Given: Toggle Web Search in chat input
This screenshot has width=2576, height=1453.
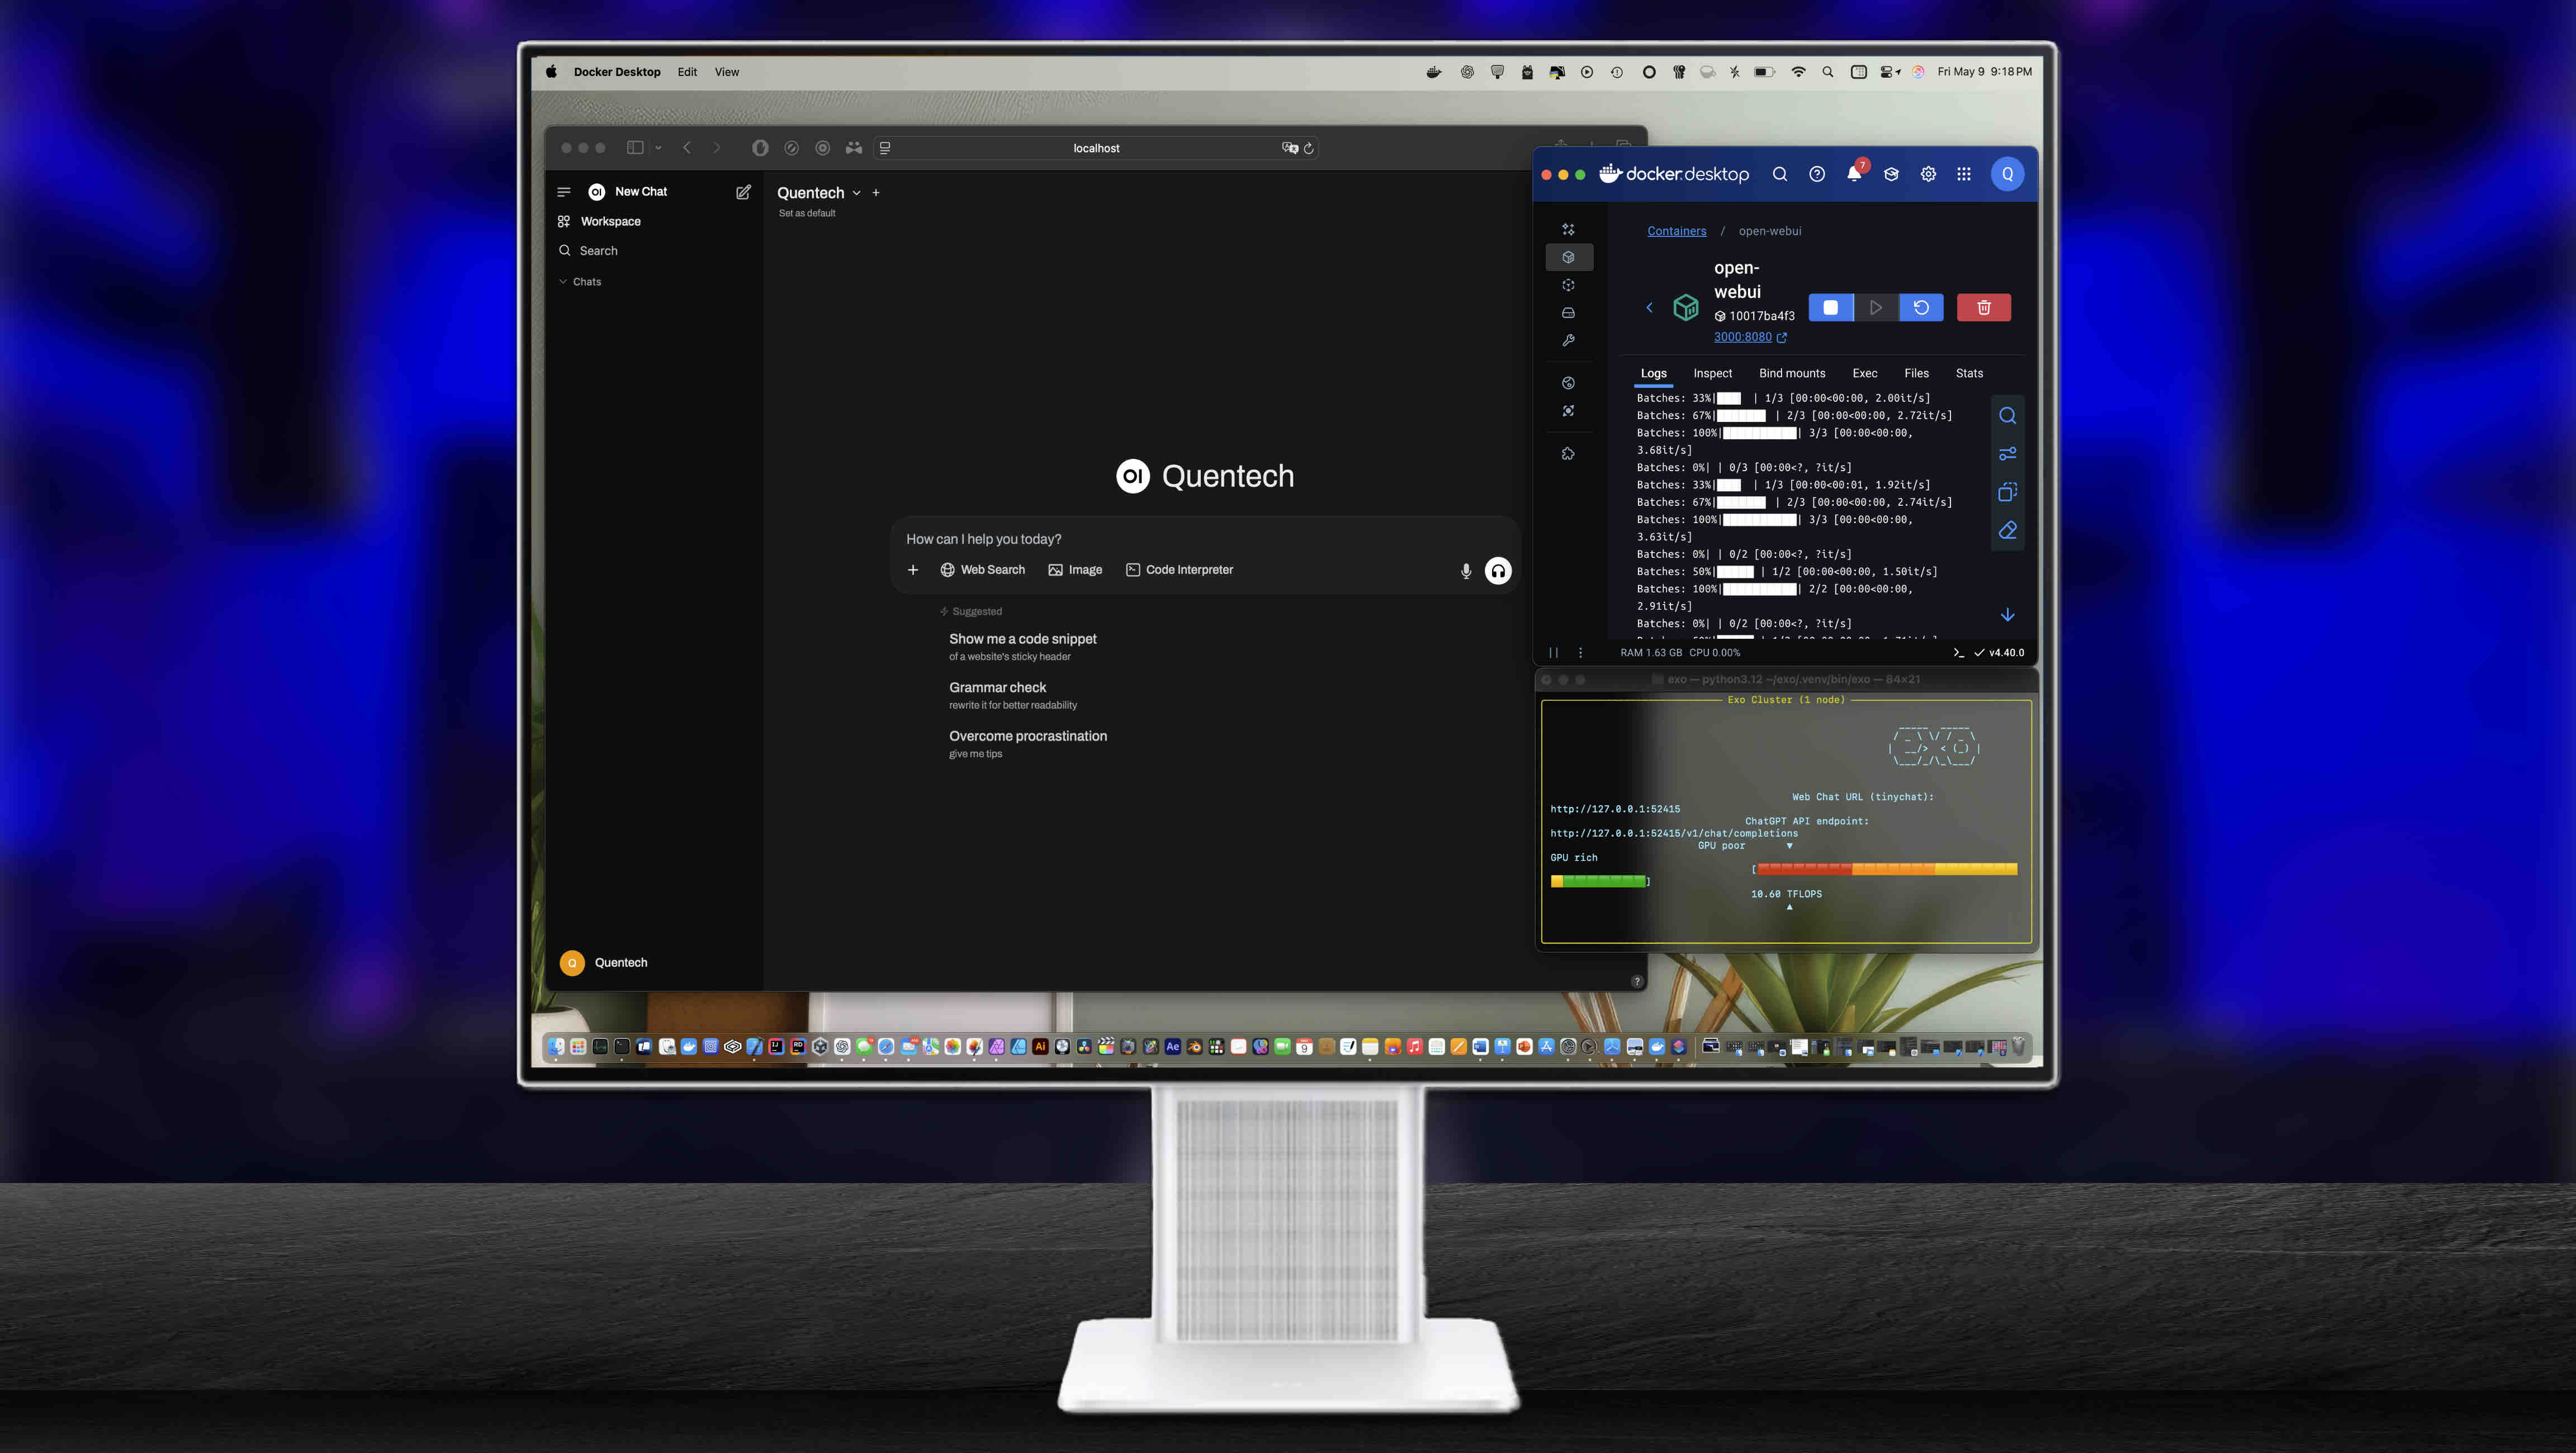Looking at the screenshot, I should 982,570.
